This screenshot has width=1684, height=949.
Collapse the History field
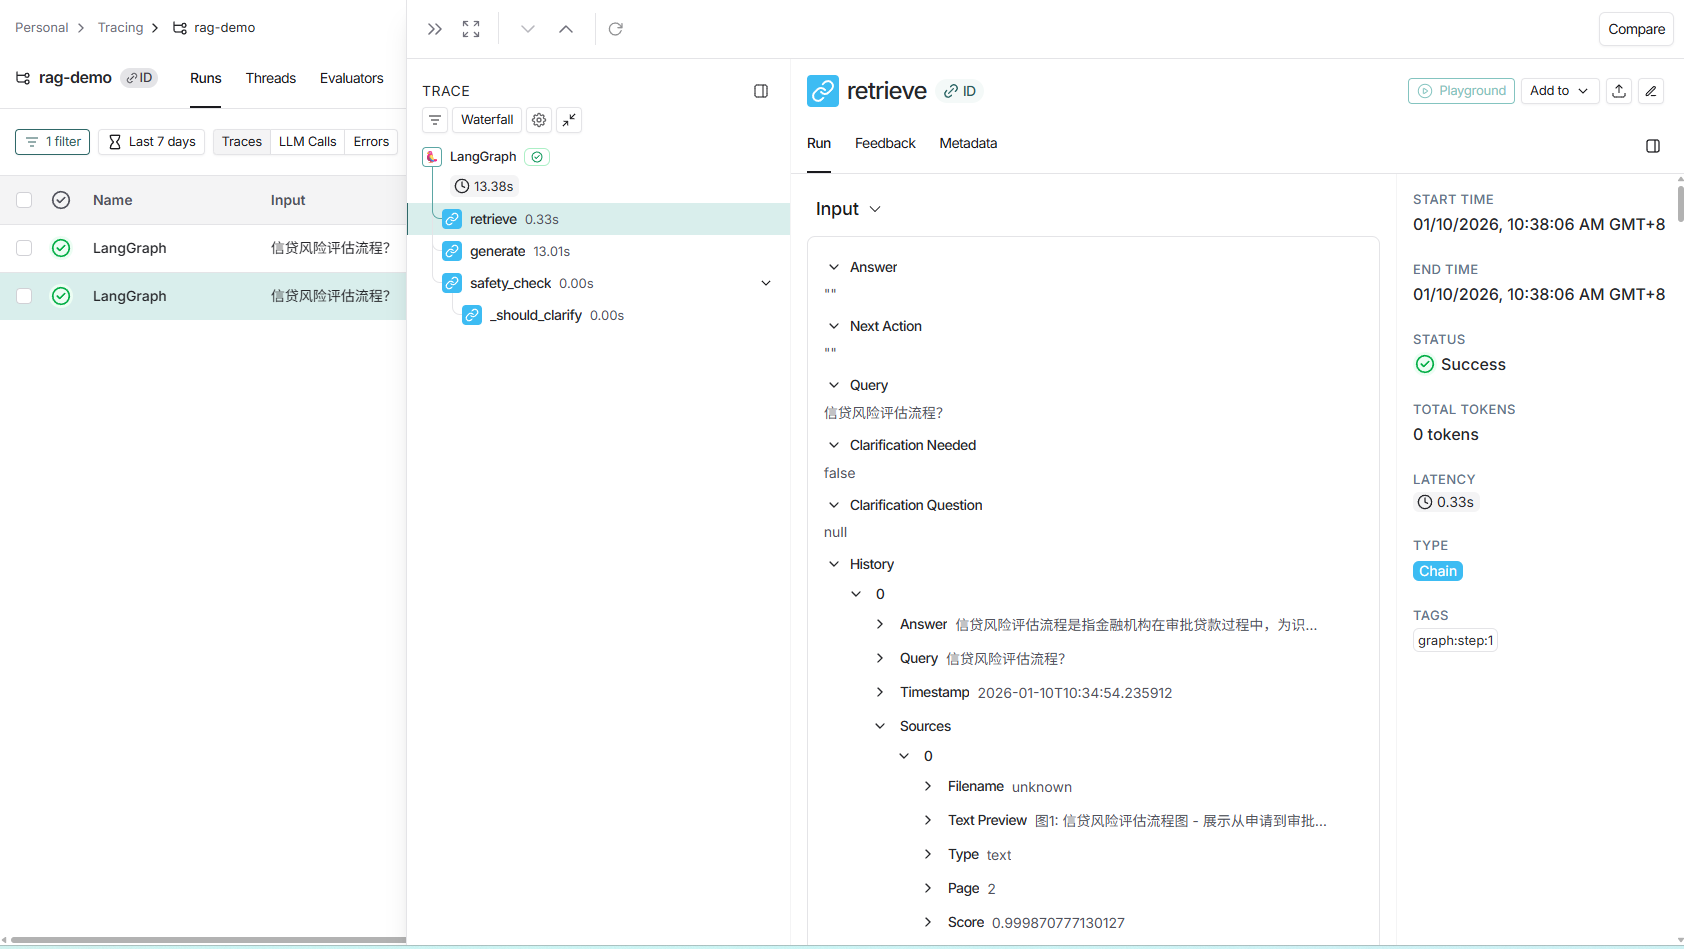coord(834,564)
